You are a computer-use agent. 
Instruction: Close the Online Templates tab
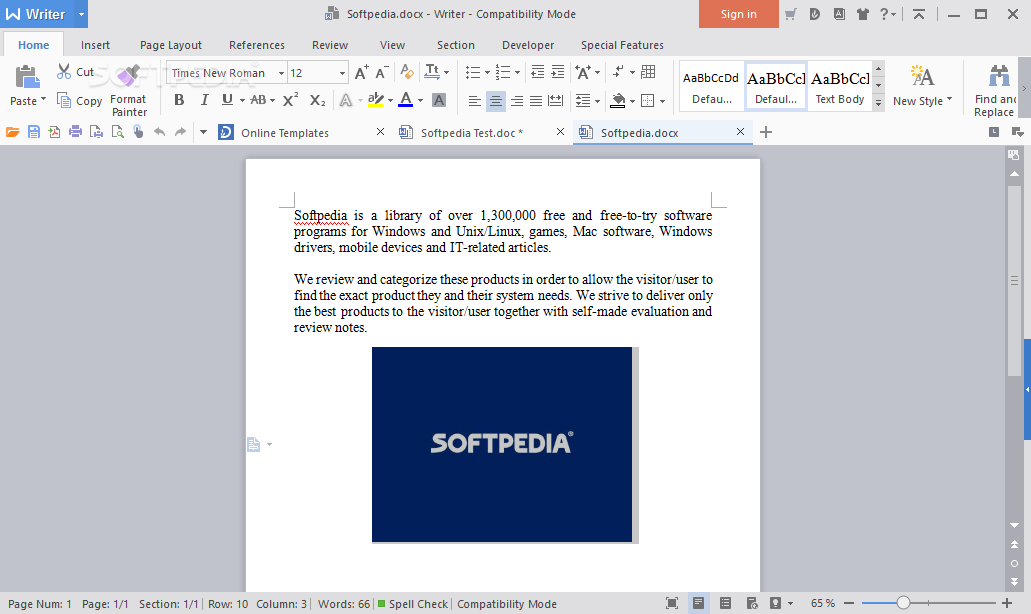click(380, 132)
